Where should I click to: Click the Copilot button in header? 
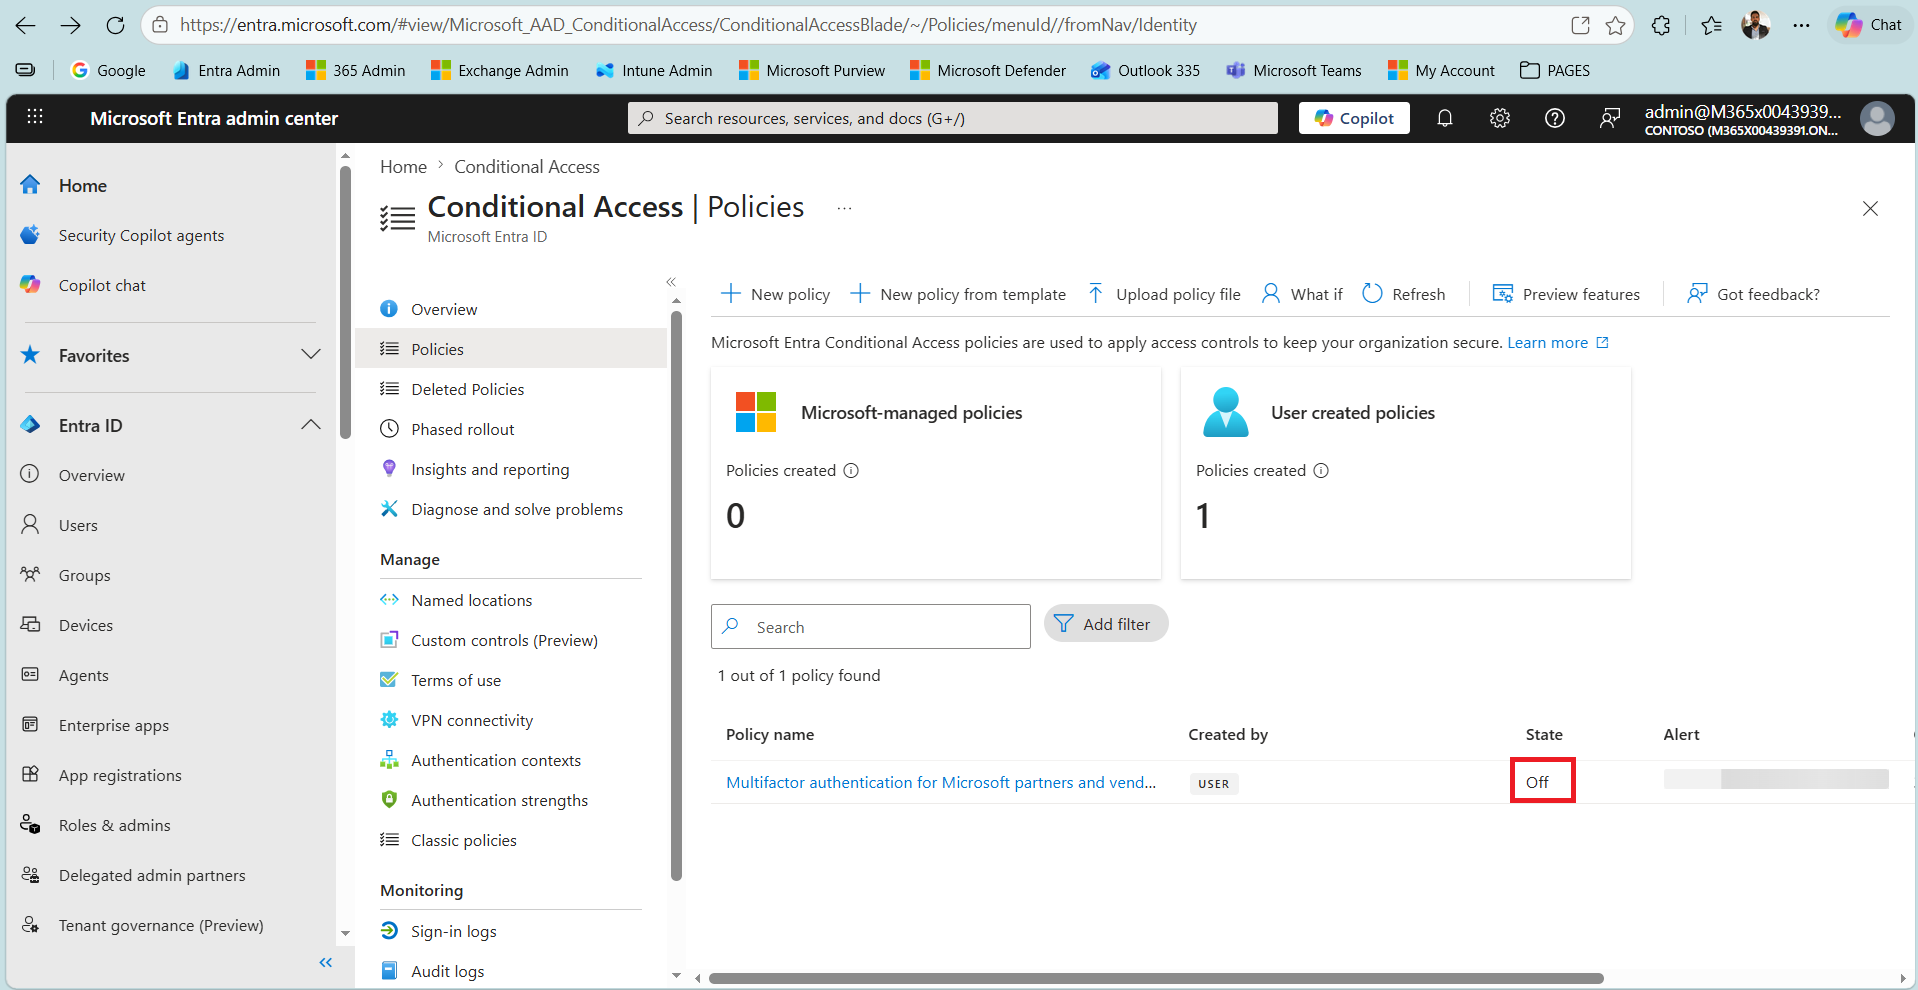[1354, 118]
